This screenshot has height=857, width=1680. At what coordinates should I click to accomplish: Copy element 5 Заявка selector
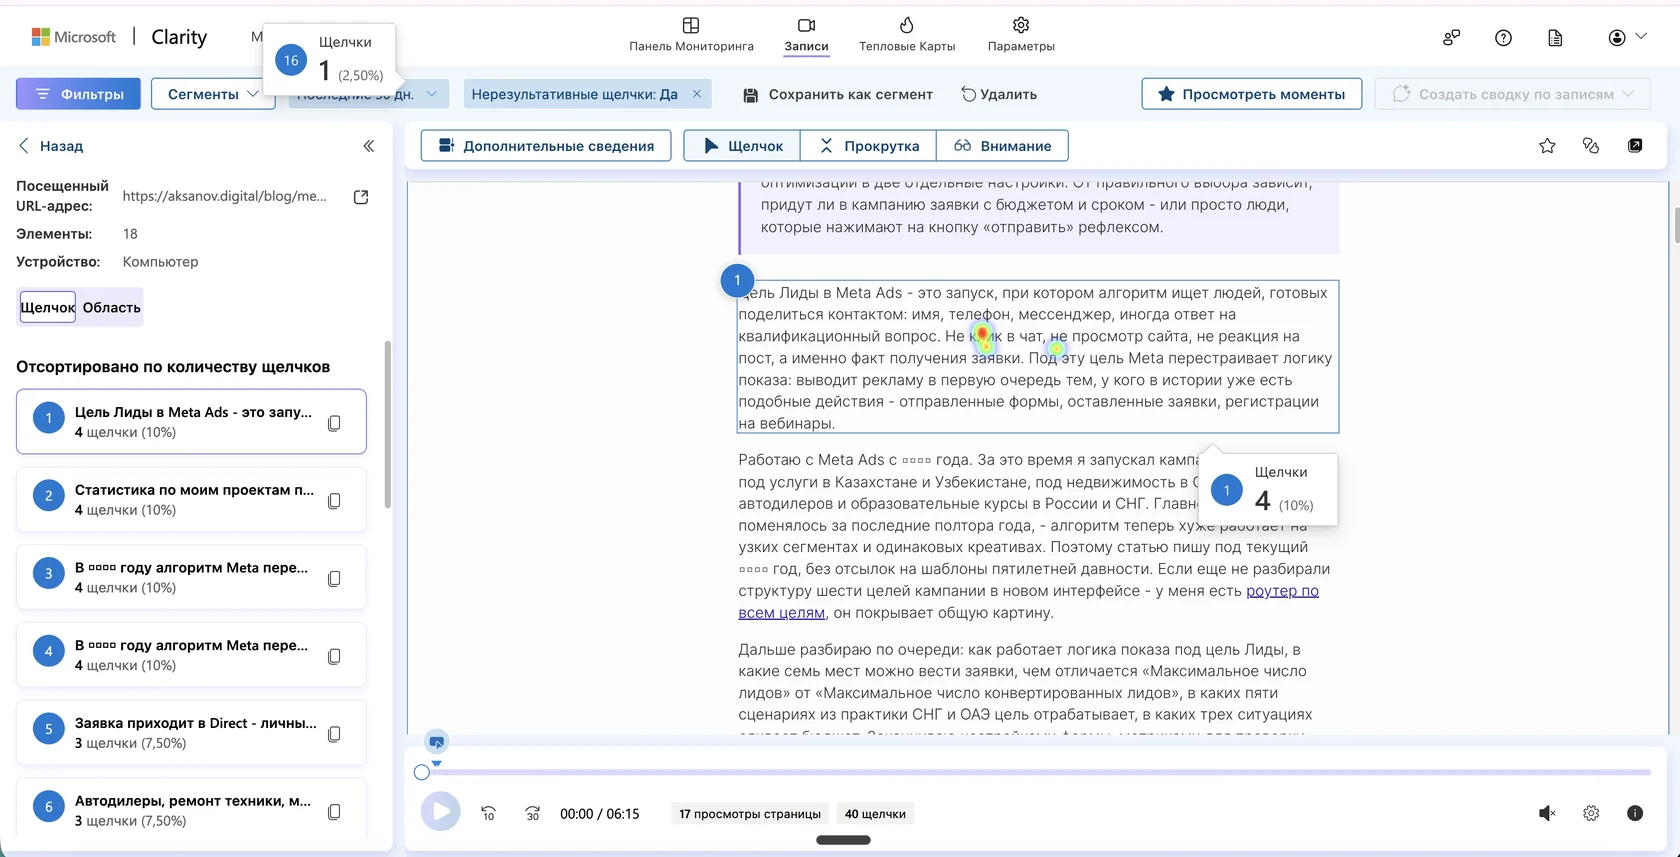coord(334,734)
